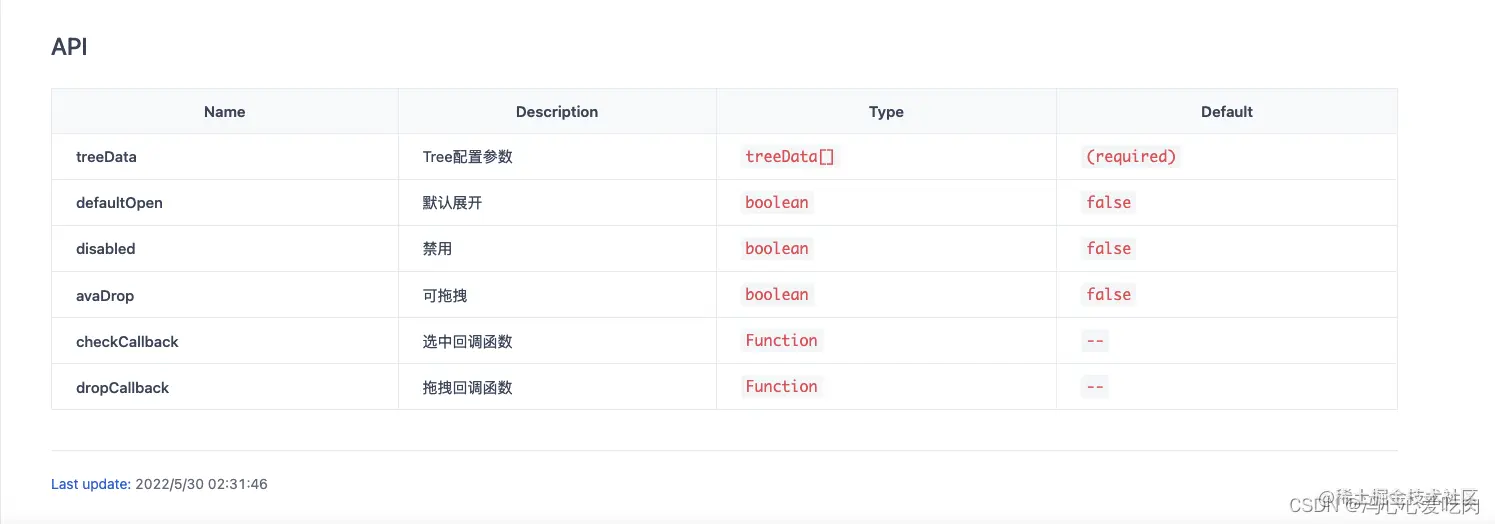Click boolean type in avaDrop row
This screenshot has height=524, width=1495.
coord(777,295)
